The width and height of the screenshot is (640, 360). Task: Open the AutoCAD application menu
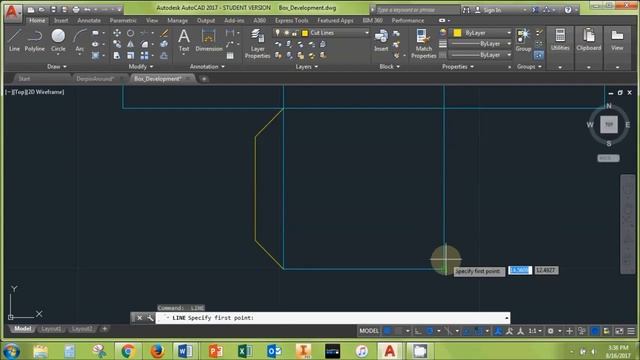(x=12, y=12)
